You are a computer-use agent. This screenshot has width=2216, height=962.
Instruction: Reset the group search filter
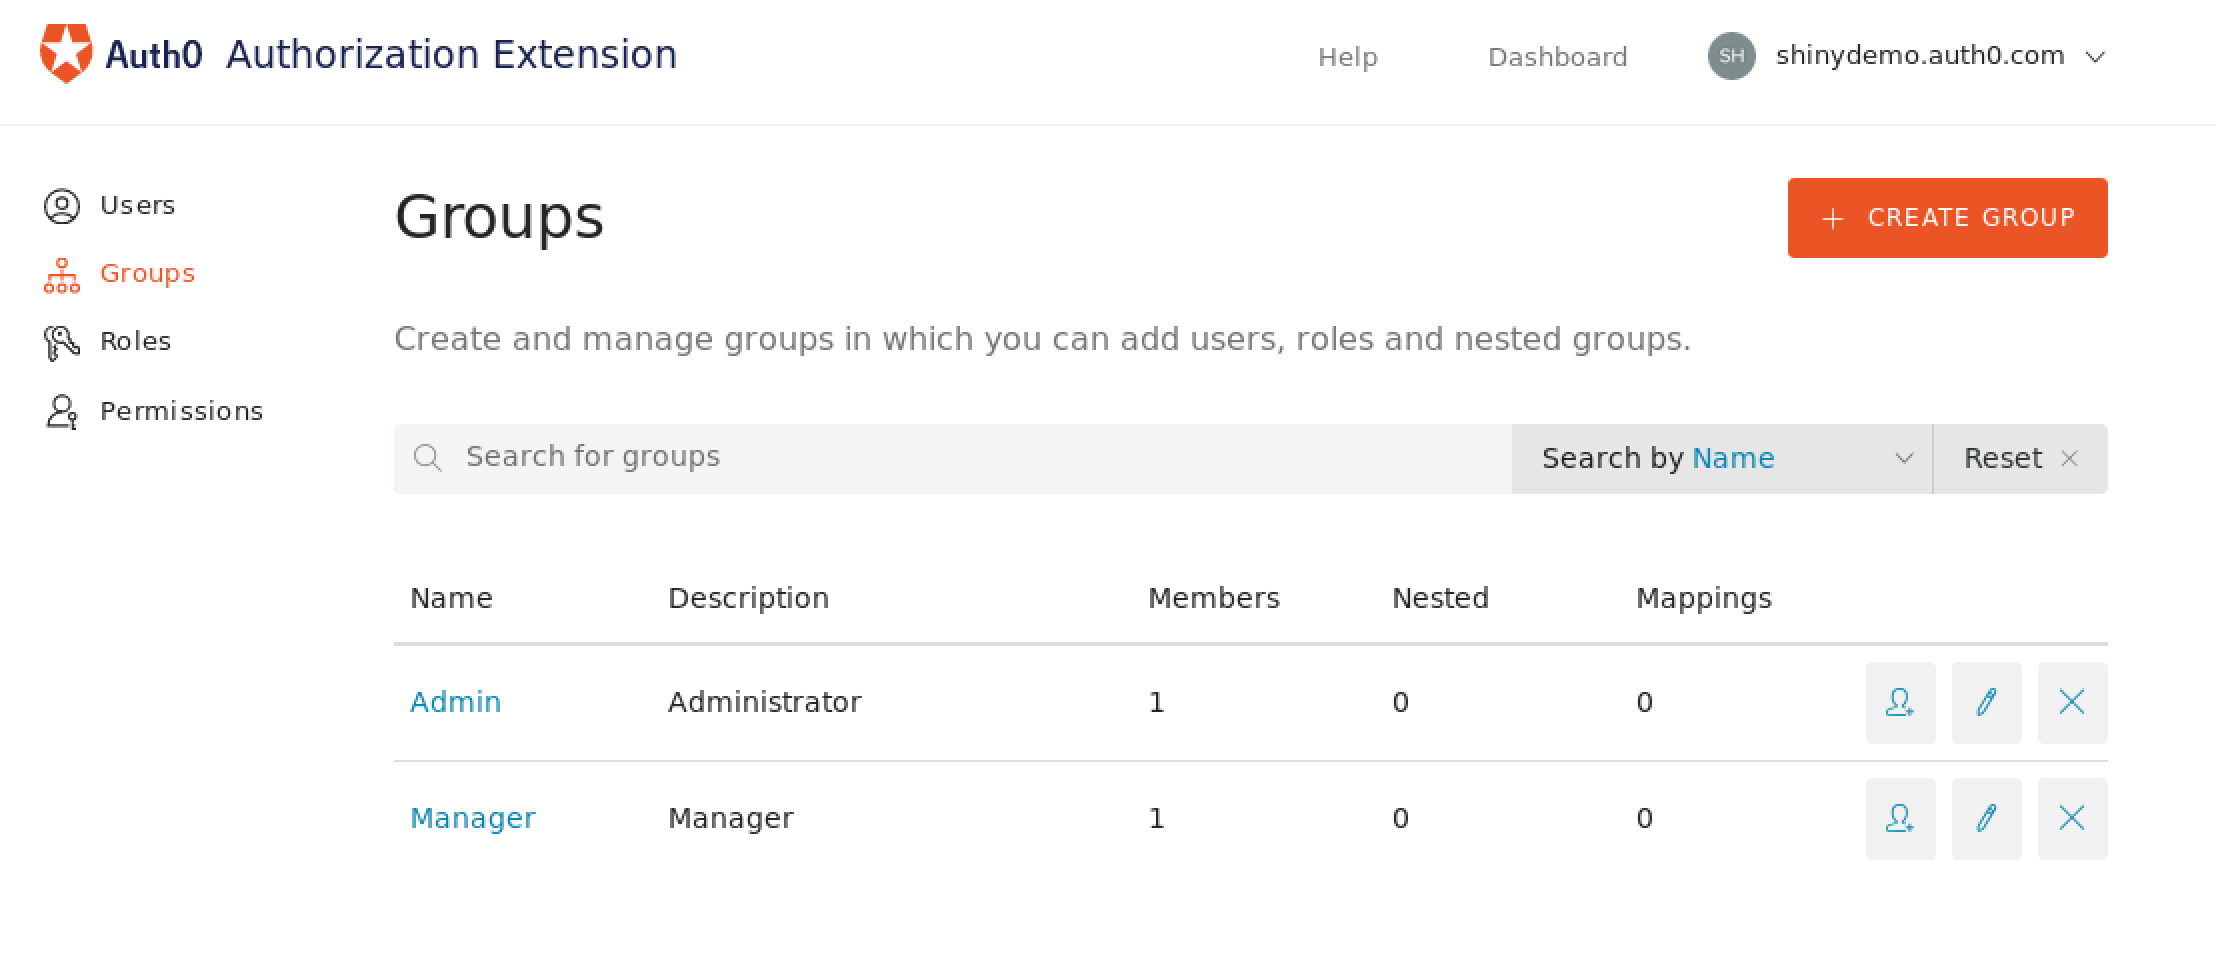[2020, 459]
